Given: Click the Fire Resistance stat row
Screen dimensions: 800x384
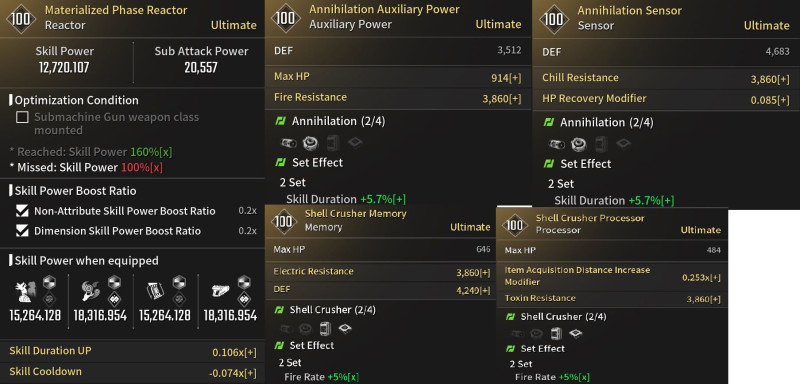Looking at the screenshot, I should [398, 97].
